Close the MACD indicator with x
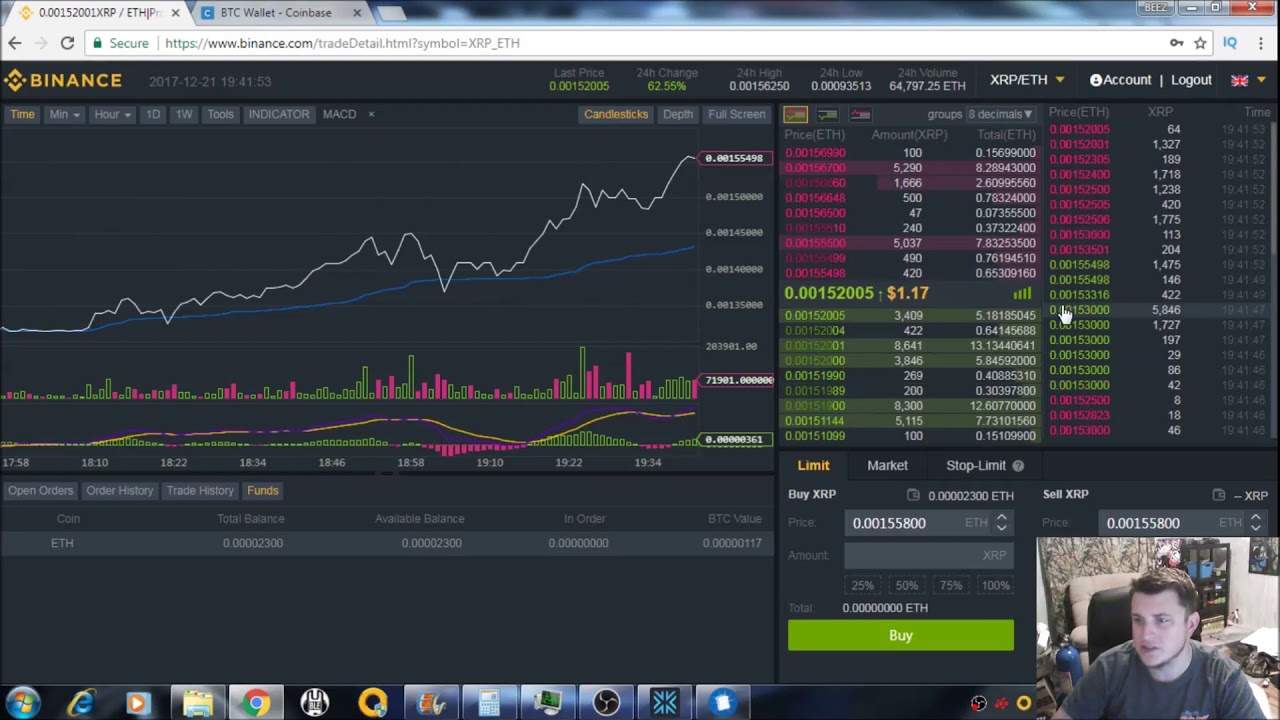The image size is (1280, 720). [371, 114]
